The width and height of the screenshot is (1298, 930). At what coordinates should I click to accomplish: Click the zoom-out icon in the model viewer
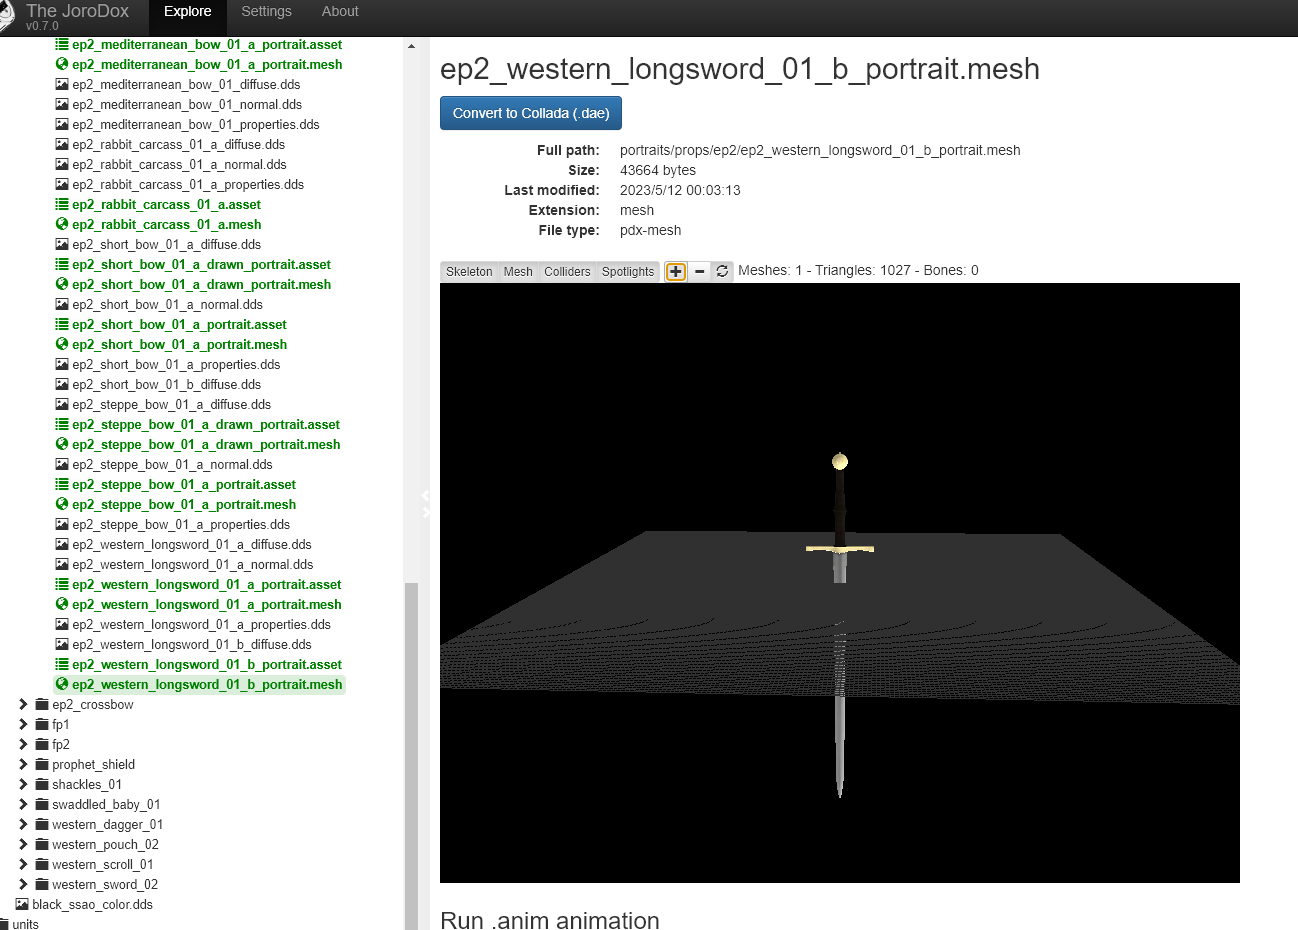[x=699, y=271]
